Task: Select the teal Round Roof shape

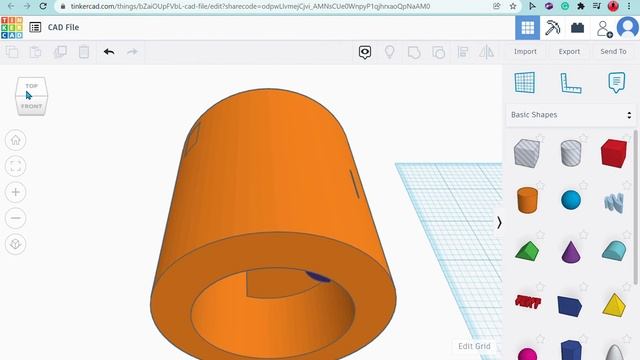Action: 614,250
